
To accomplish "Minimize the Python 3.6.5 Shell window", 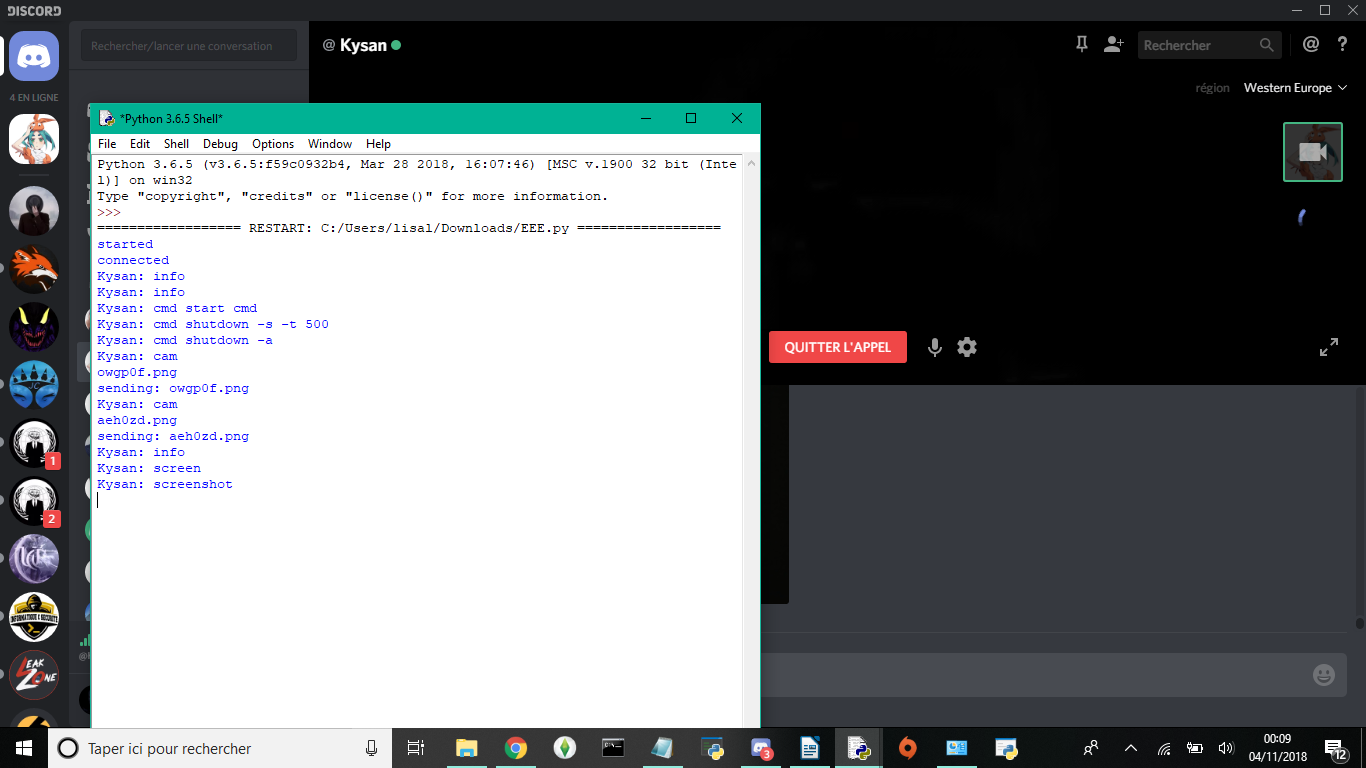I will (644, 118).
